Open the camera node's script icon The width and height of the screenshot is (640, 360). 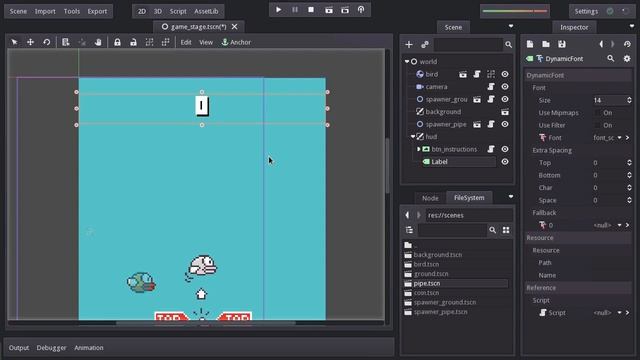point(491,87)
